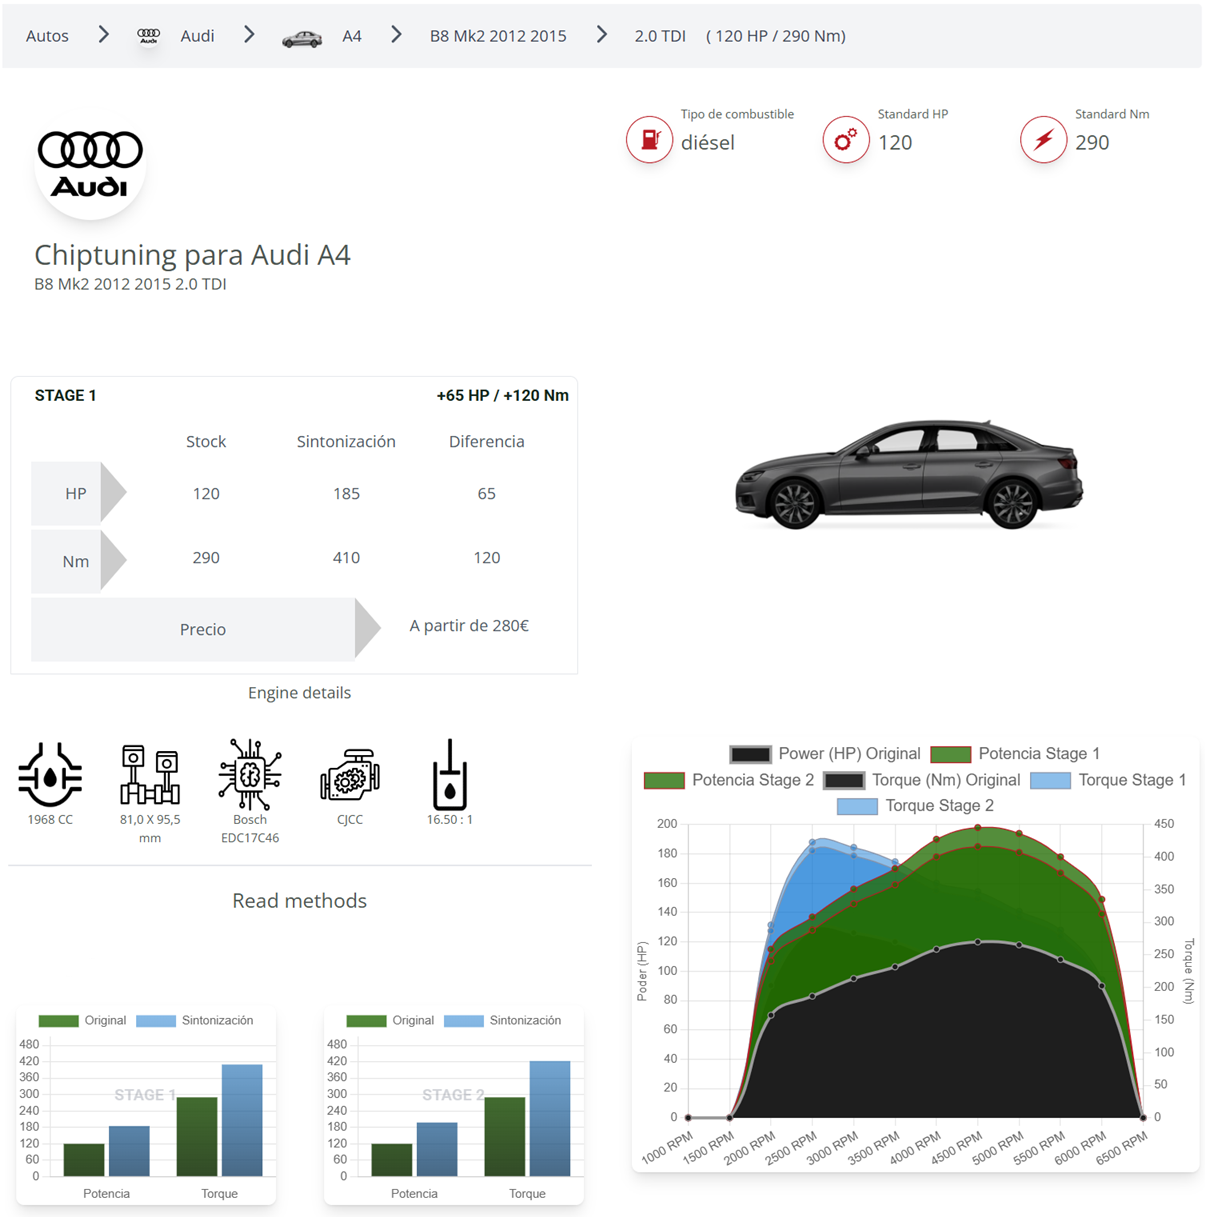The height and width of the screenshot is (1217, 1205).
Task: Toggle Original legend in STAGE 1 bar chart
Action: [x=58, y=1021]
